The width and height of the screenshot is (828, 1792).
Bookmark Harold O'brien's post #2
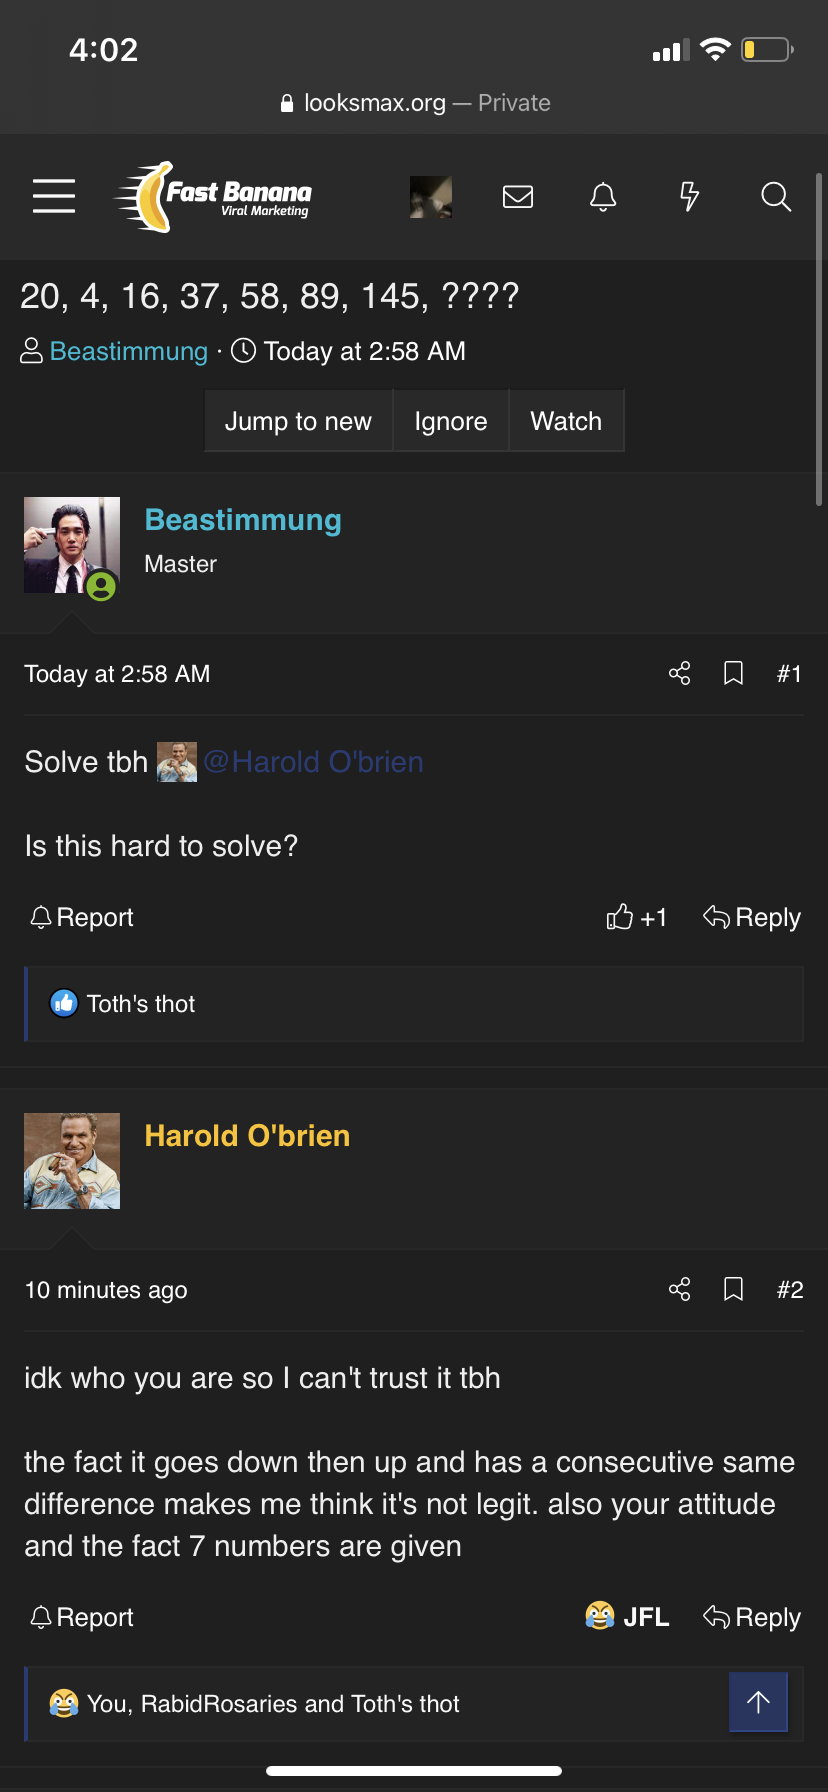click(733, 1289)
